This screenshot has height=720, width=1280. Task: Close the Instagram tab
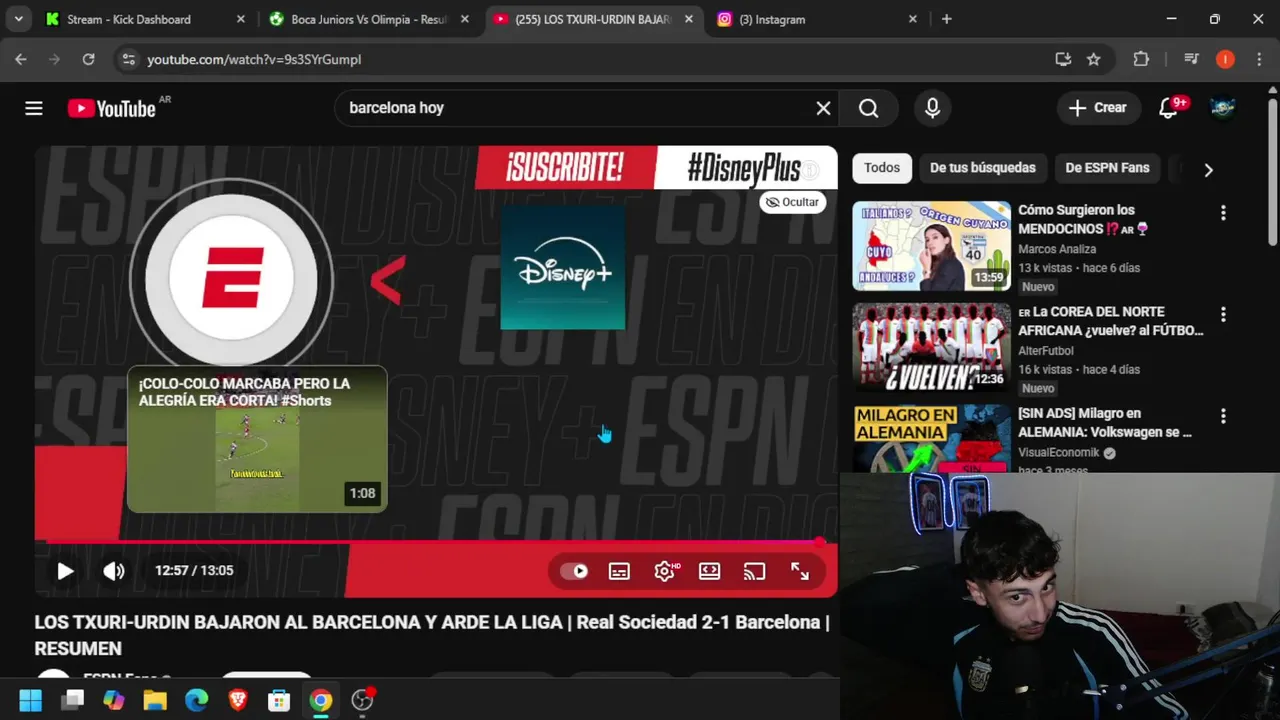pos(912,19)
